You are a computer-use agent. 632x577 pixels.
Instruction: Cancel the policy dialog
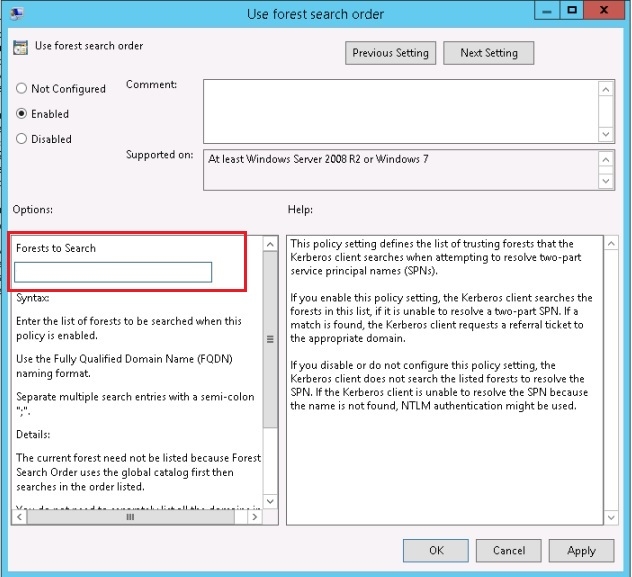[x=509, y=550]
